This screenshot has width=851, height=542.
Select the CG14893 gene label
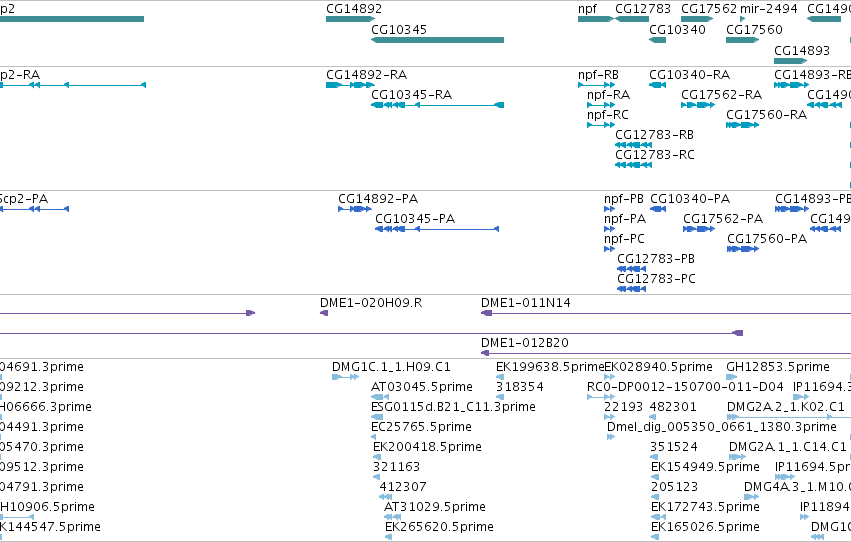802,50
